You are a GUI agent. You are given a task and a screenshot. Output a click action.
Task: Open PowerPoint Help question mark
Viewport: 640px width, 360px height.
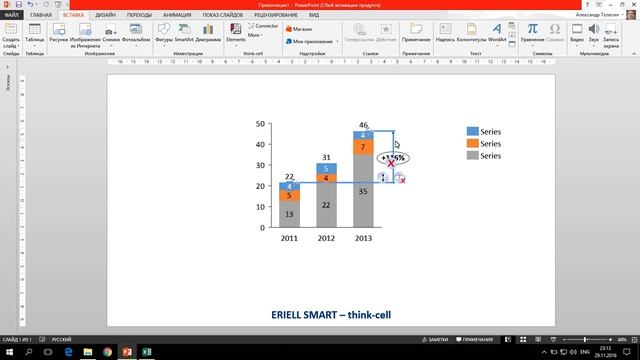click(587, 4)
